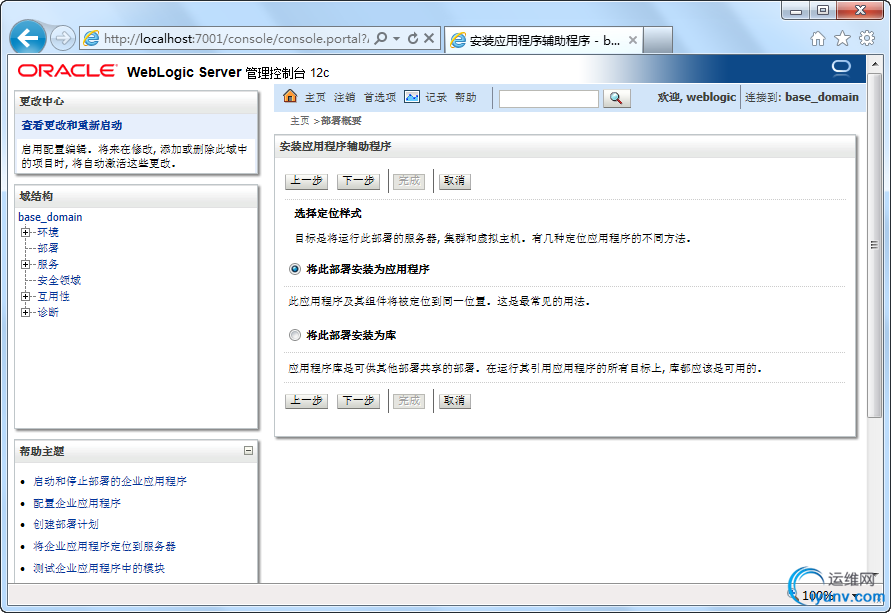Expand the 诊断 tree node
The width and height of the screenshot is (891, 613).
(25, 312)
